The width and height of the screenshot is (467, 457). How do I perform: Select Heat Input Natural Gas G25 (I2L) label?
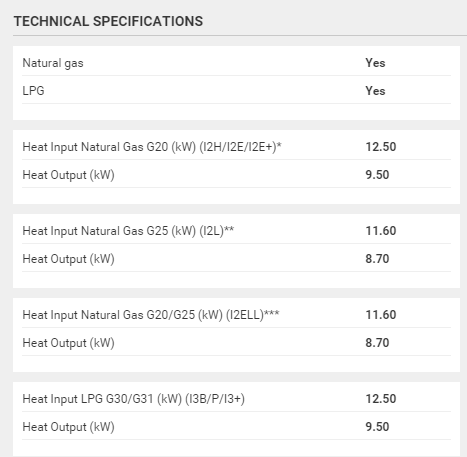point(128,231)
